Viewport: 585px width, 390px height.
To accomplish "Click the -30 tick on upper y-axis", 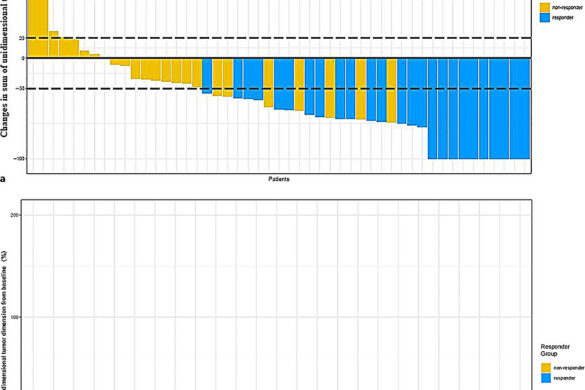I will tap(20, 89).
